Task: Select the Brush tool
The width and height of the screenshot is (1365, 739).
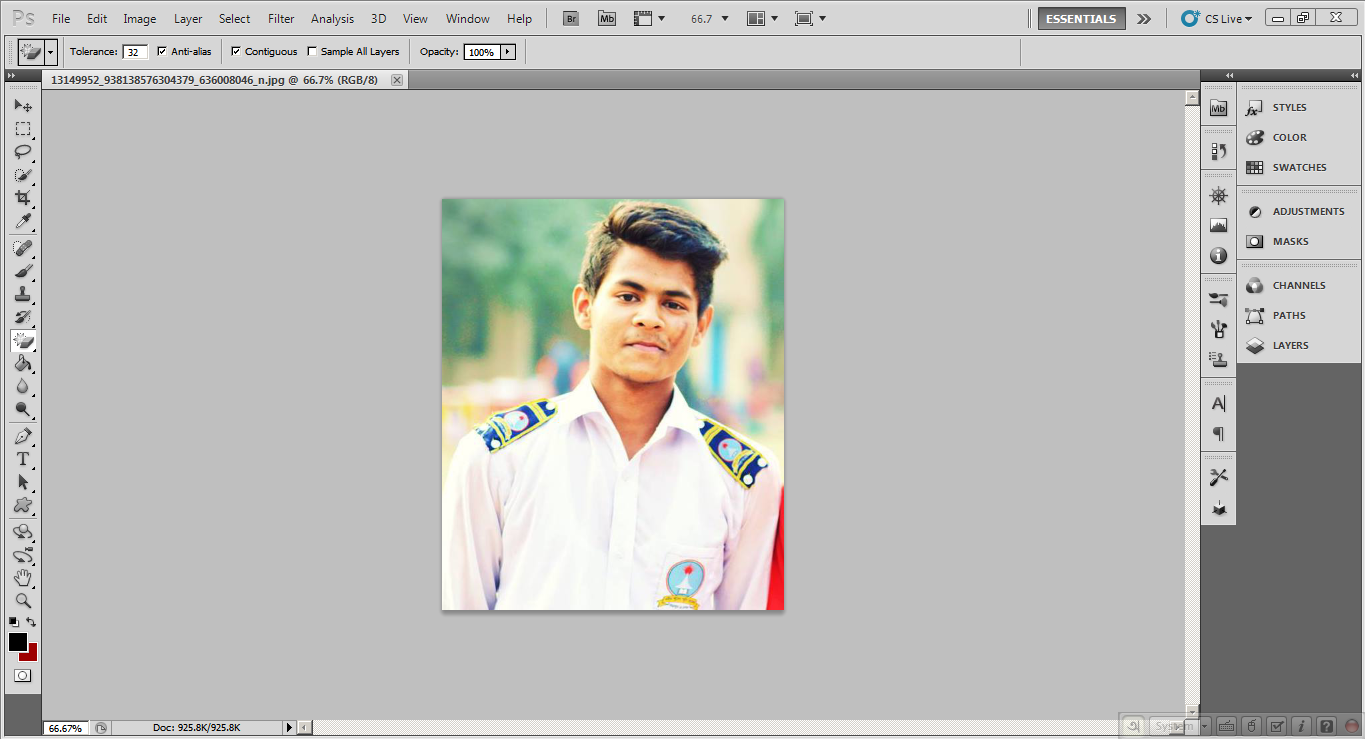Action: (23, 271)
